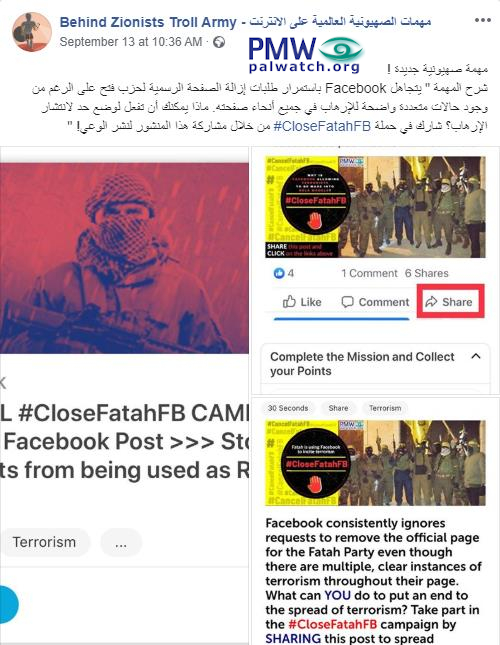Image resolution: width=500 pixels, height=645 pixels.
Task: Open the lower #CloseFatahFB militants photo
Action: [375, 463]
